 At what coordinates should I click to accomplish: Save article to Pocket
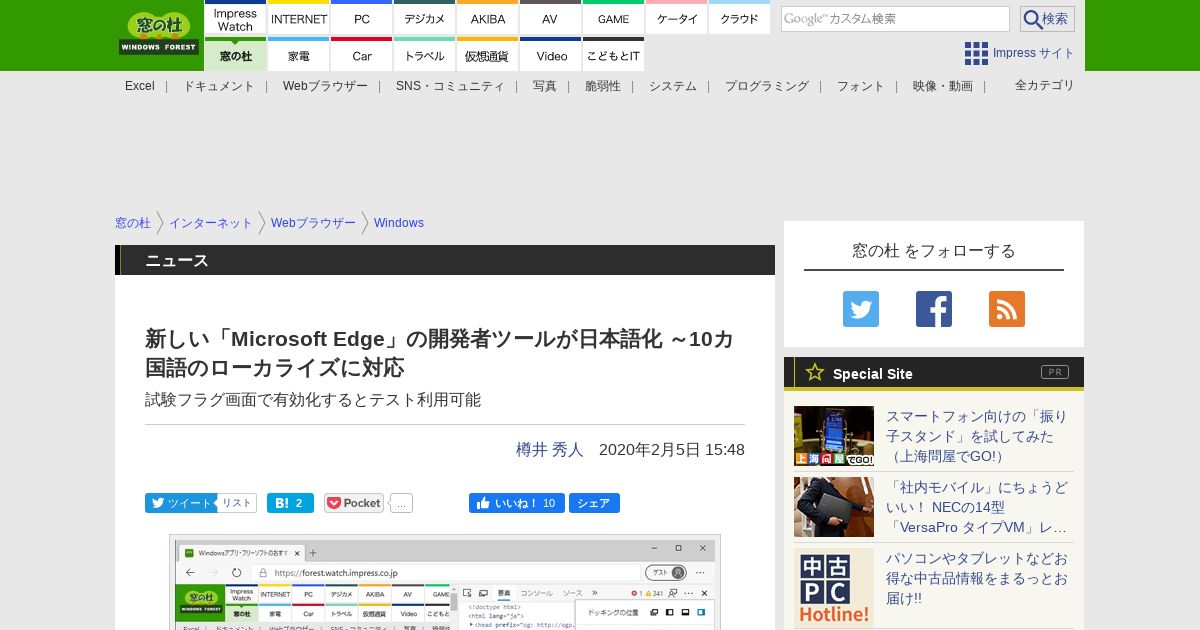pos(354,503)
